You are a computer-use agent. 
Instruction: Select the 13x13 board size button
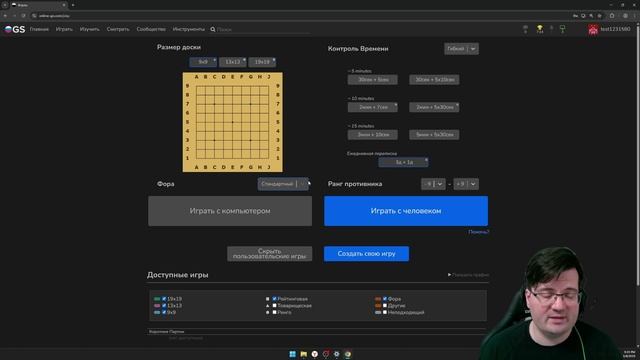(233, 62)
